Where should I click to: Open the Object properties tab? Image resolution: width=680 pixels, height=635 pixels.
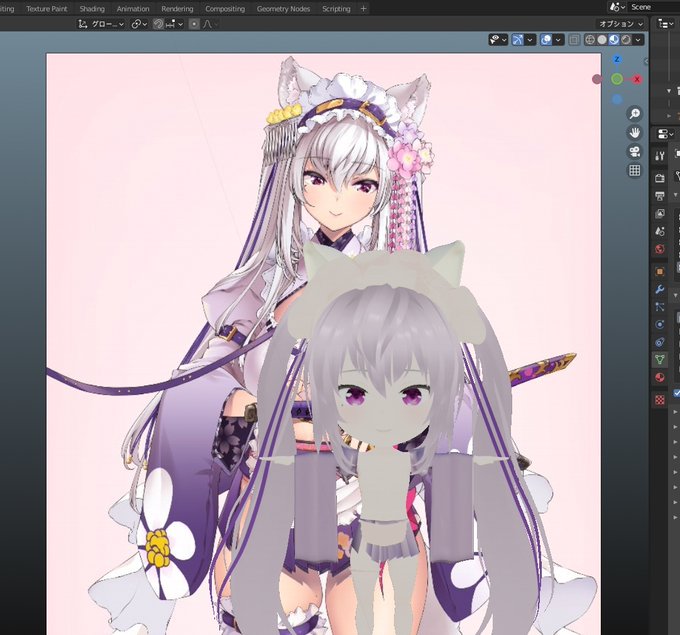(x=660, y=272)
